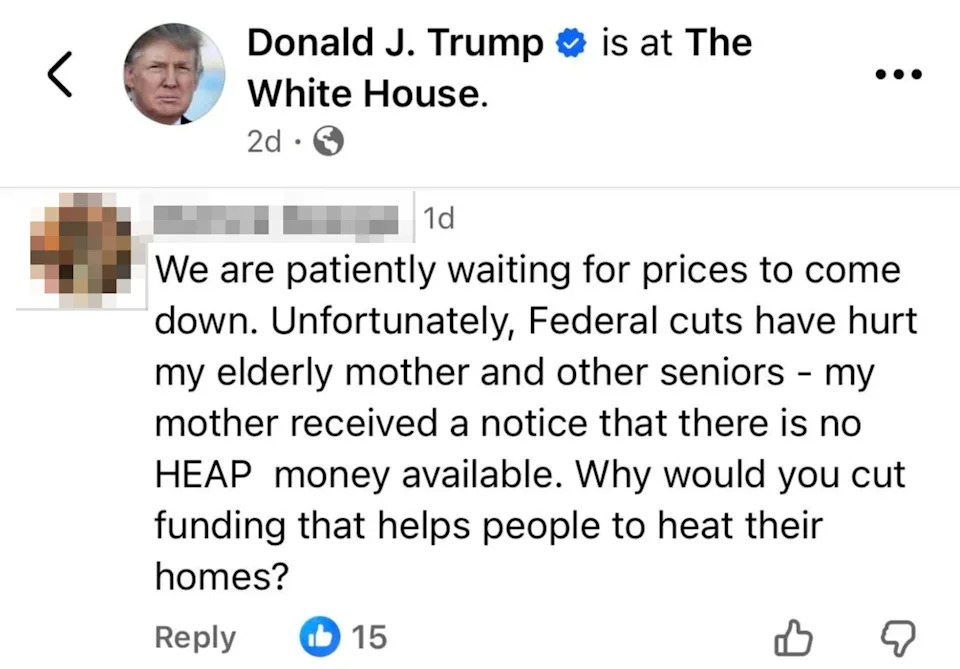Dislike the comment with the thumbs-down icon
This screenshot has height=669, width=960.
click(x=899, y=637)
